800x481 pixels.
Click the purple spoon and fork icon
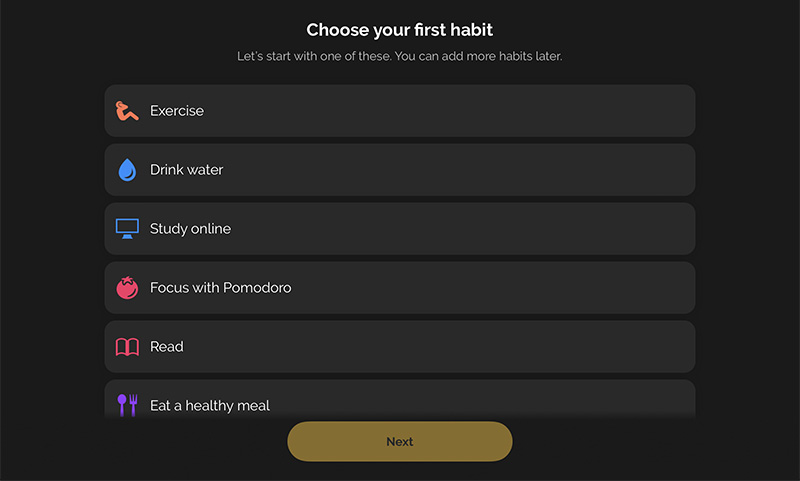click(x=127, y=406)
